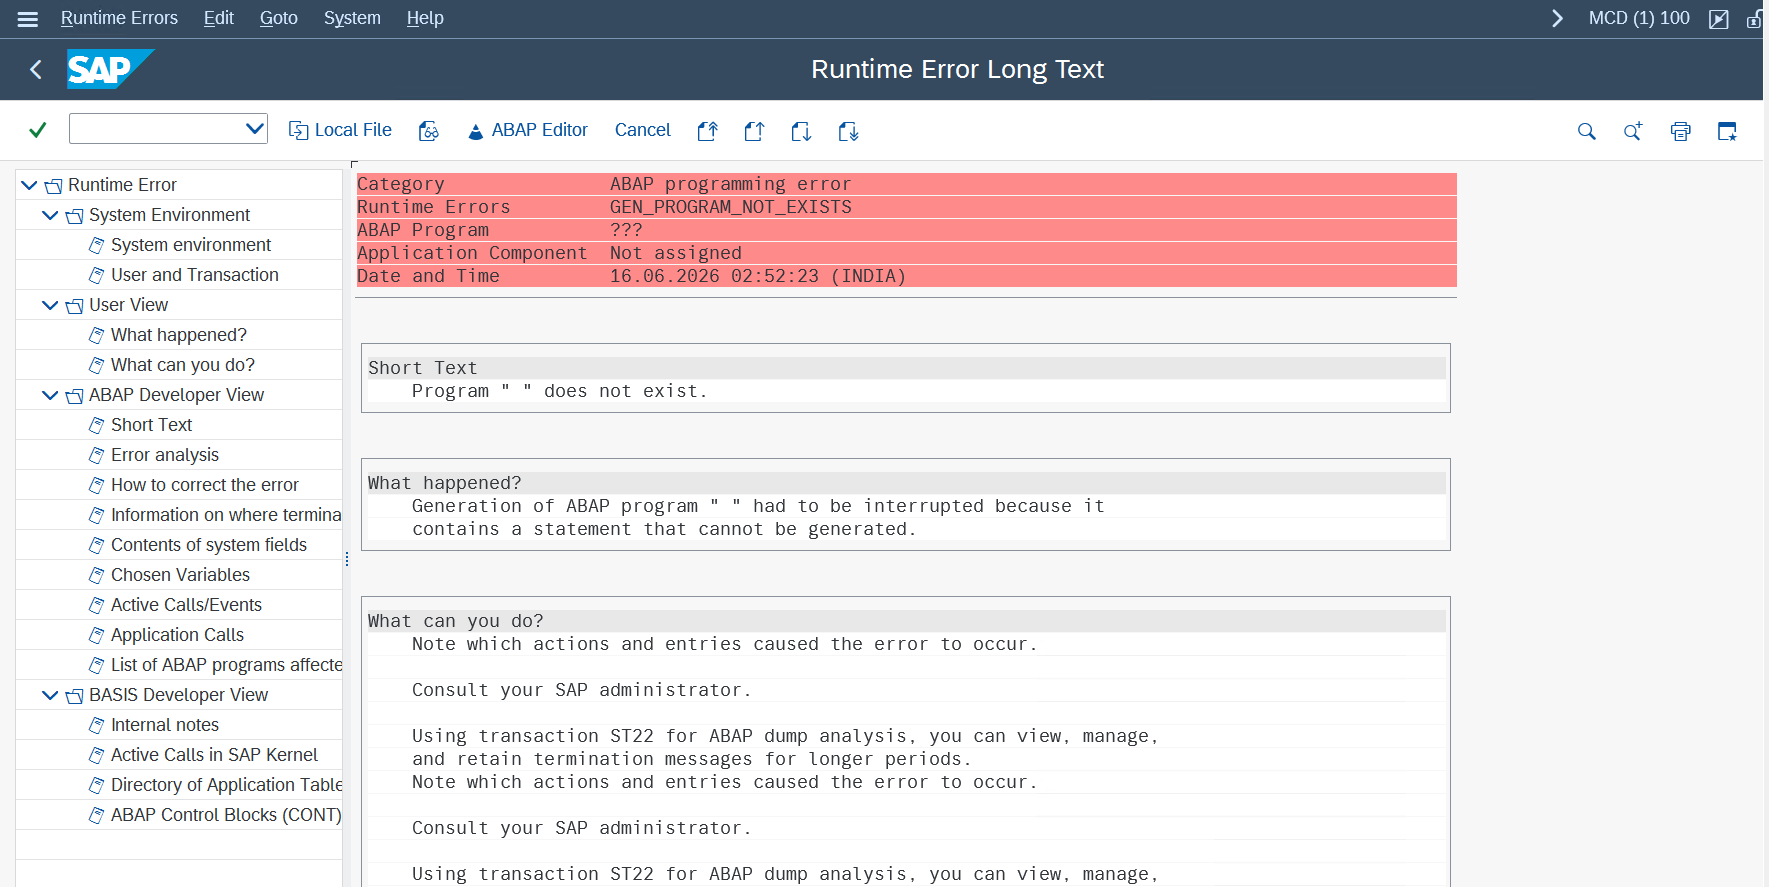This screenshot has height=887, width=1769.
Task: Print the runtime error text
Action: pyautogui.click(x=1681, y=131)
